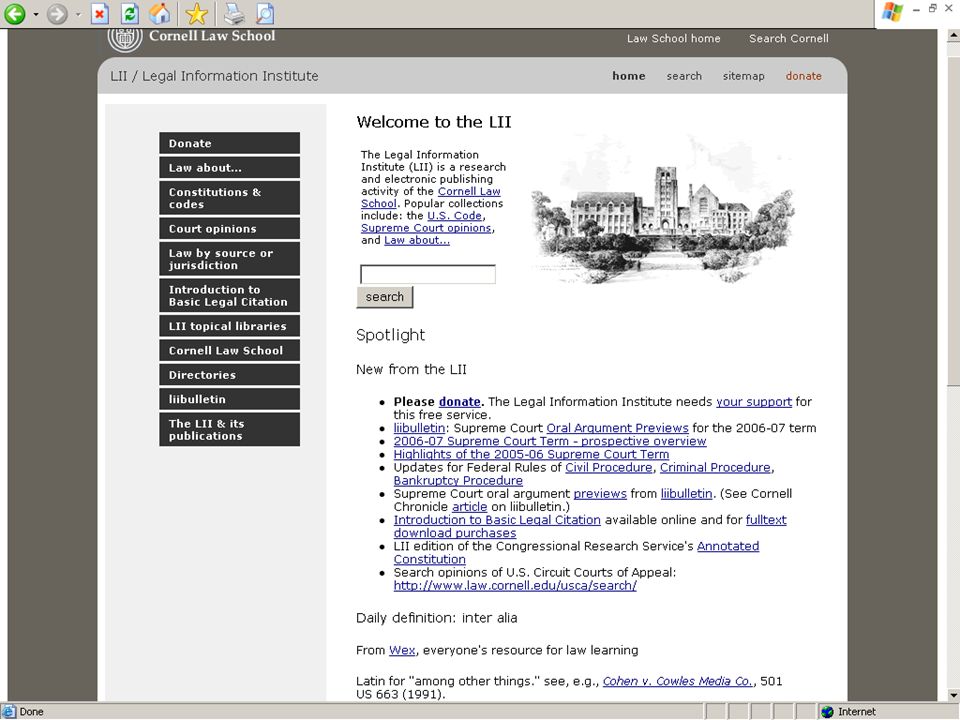
Task: Open Introduction to Basic Legal Citation link in list
Action: click(497, 520)
